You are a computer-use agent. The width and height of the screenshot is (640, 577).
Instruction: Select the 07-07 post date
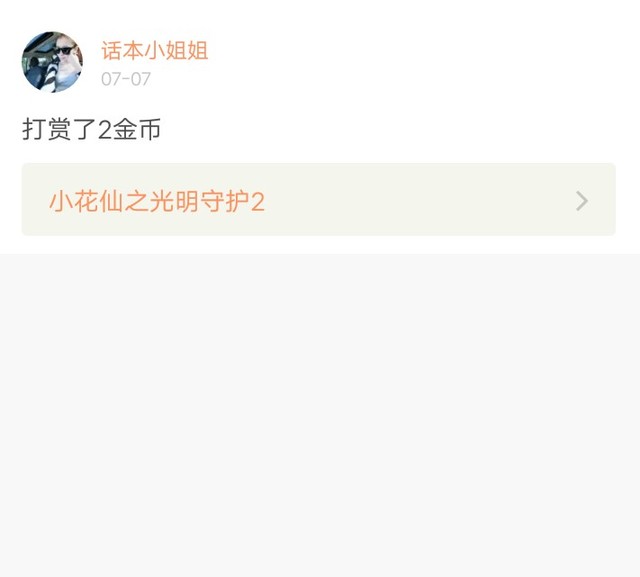(126, 79)
